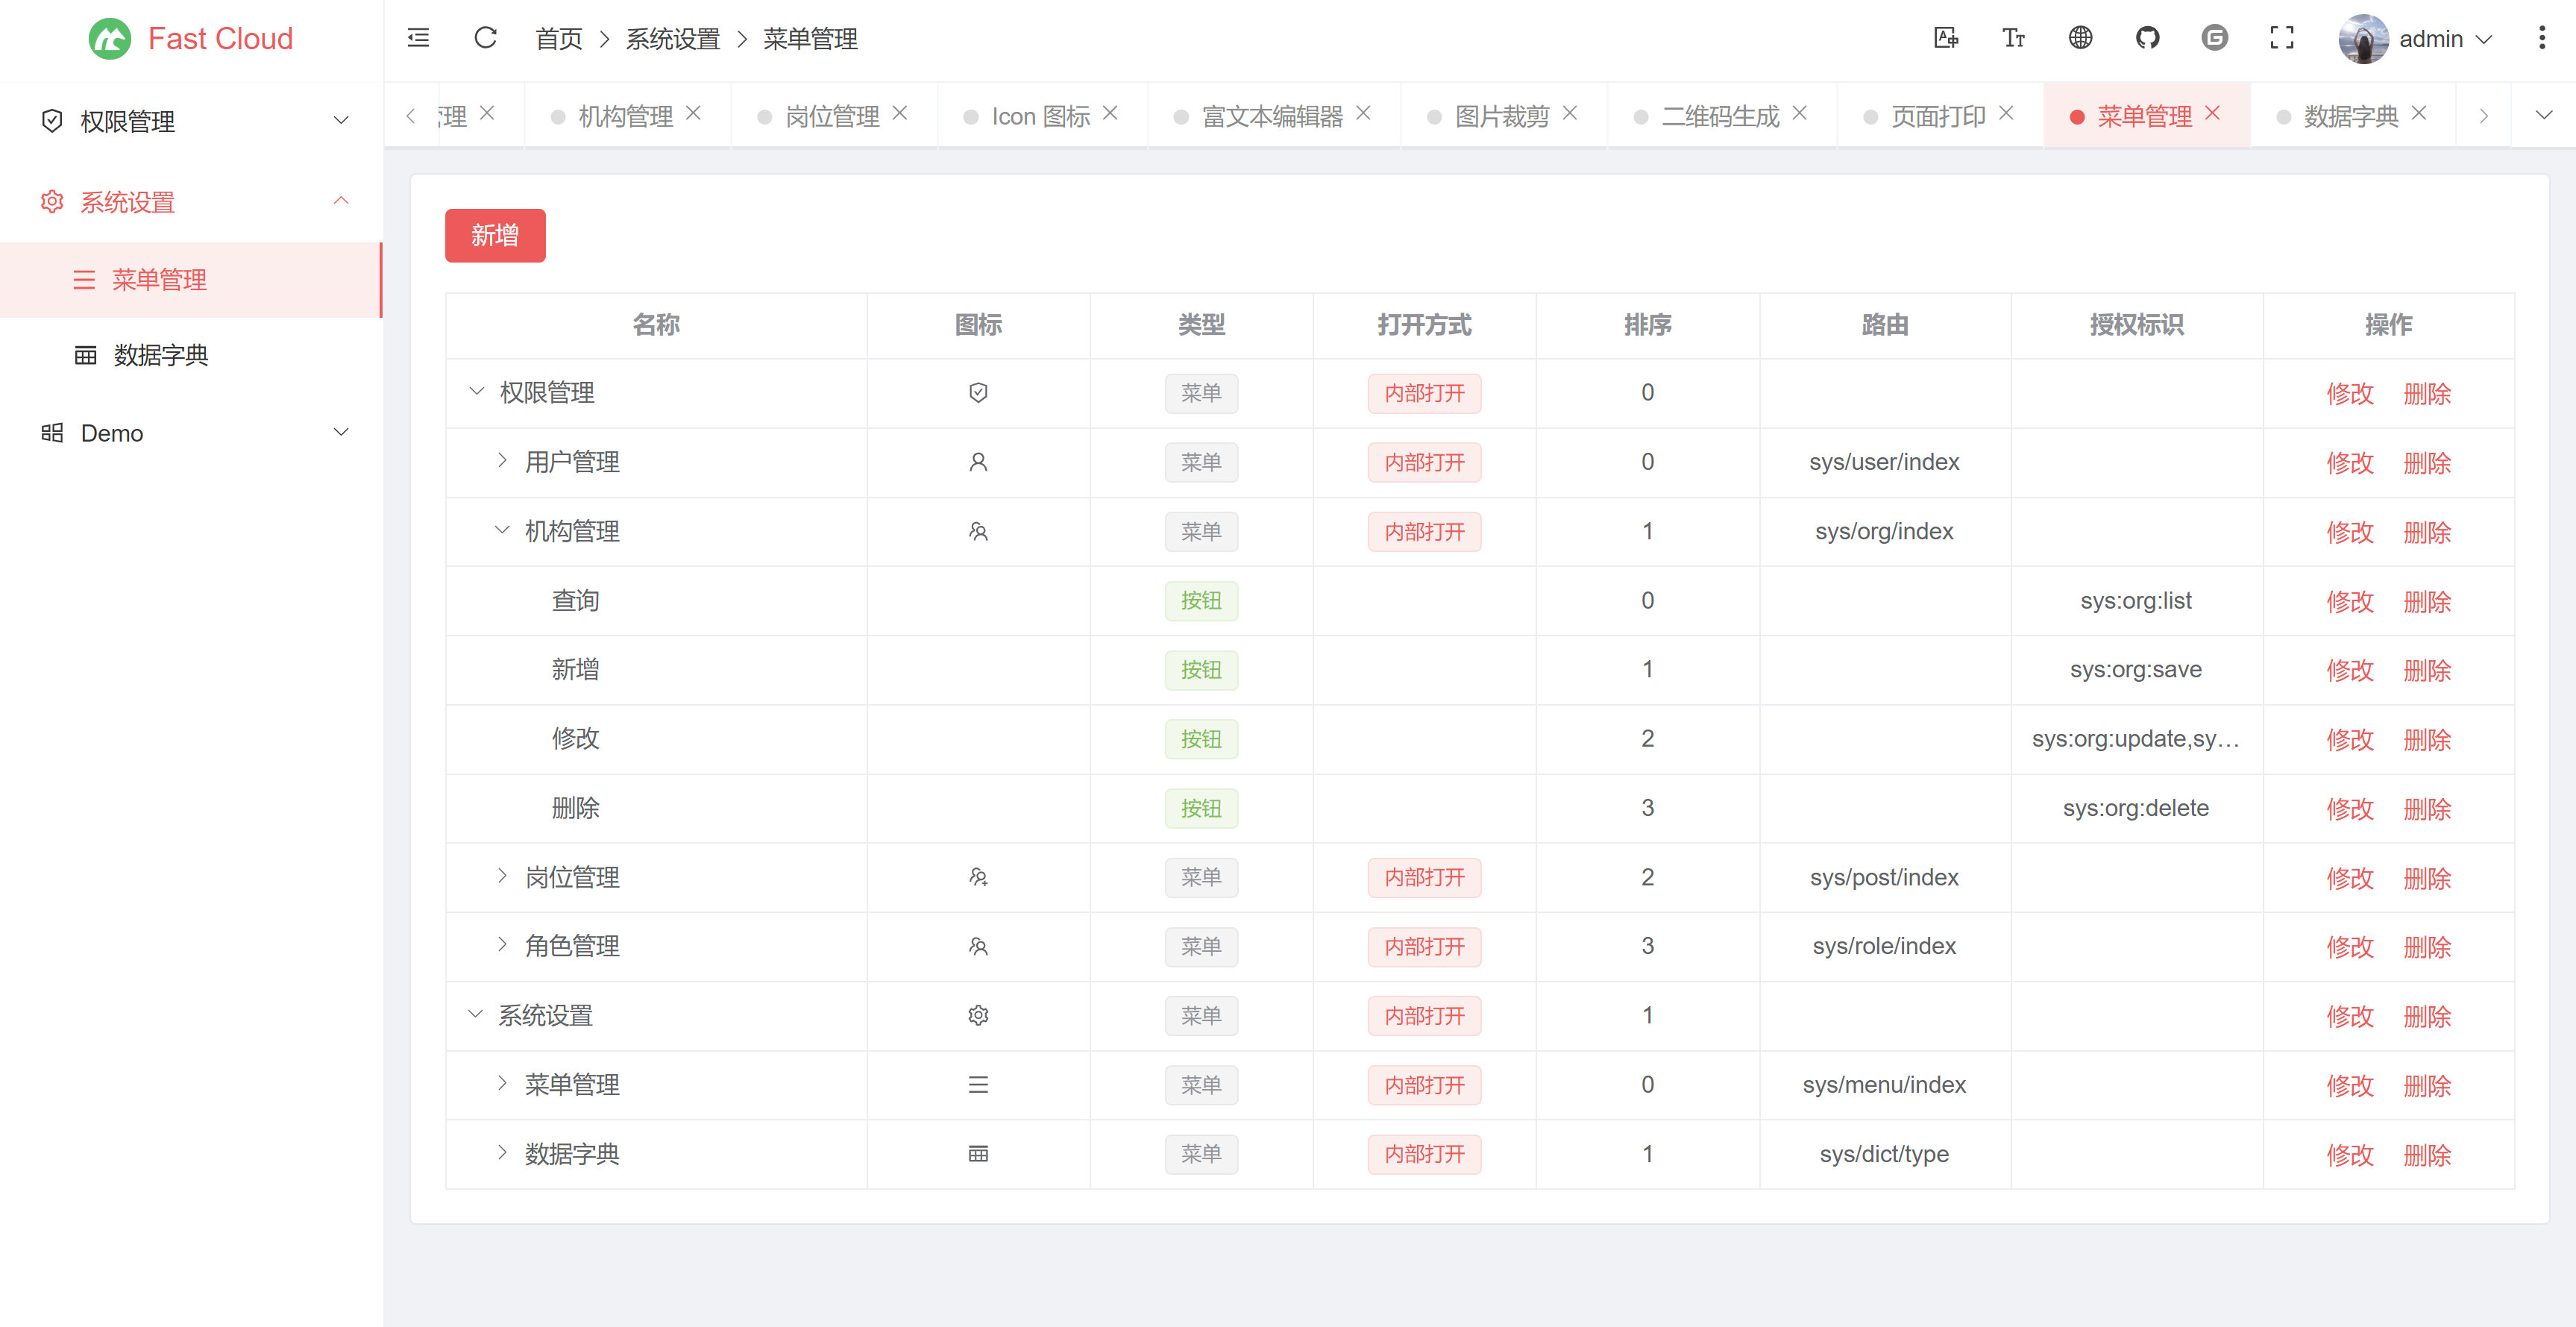The width and height of the screenshot is (2576, 1327).
Task: Open the language translation icon
Action: [1945, 38]
